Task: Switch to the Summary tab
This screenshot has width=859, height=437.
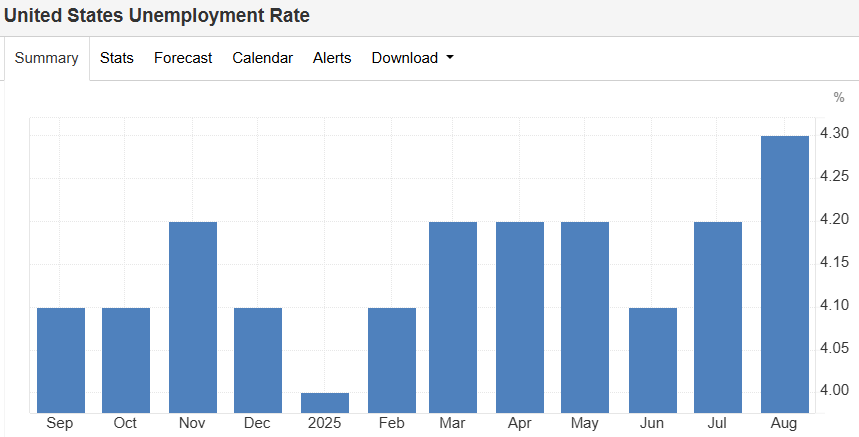Action: (x=46, y=58)
